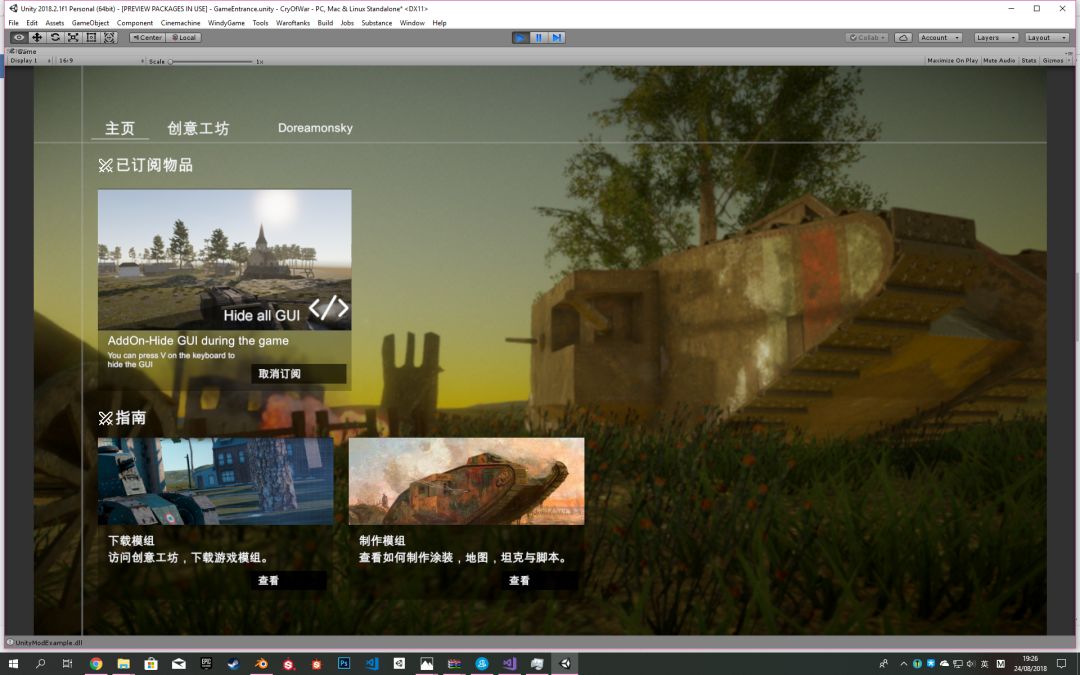This screenshot has width=1080, height=675.
Task: Select the Scale tool
Action: point(73,37)
